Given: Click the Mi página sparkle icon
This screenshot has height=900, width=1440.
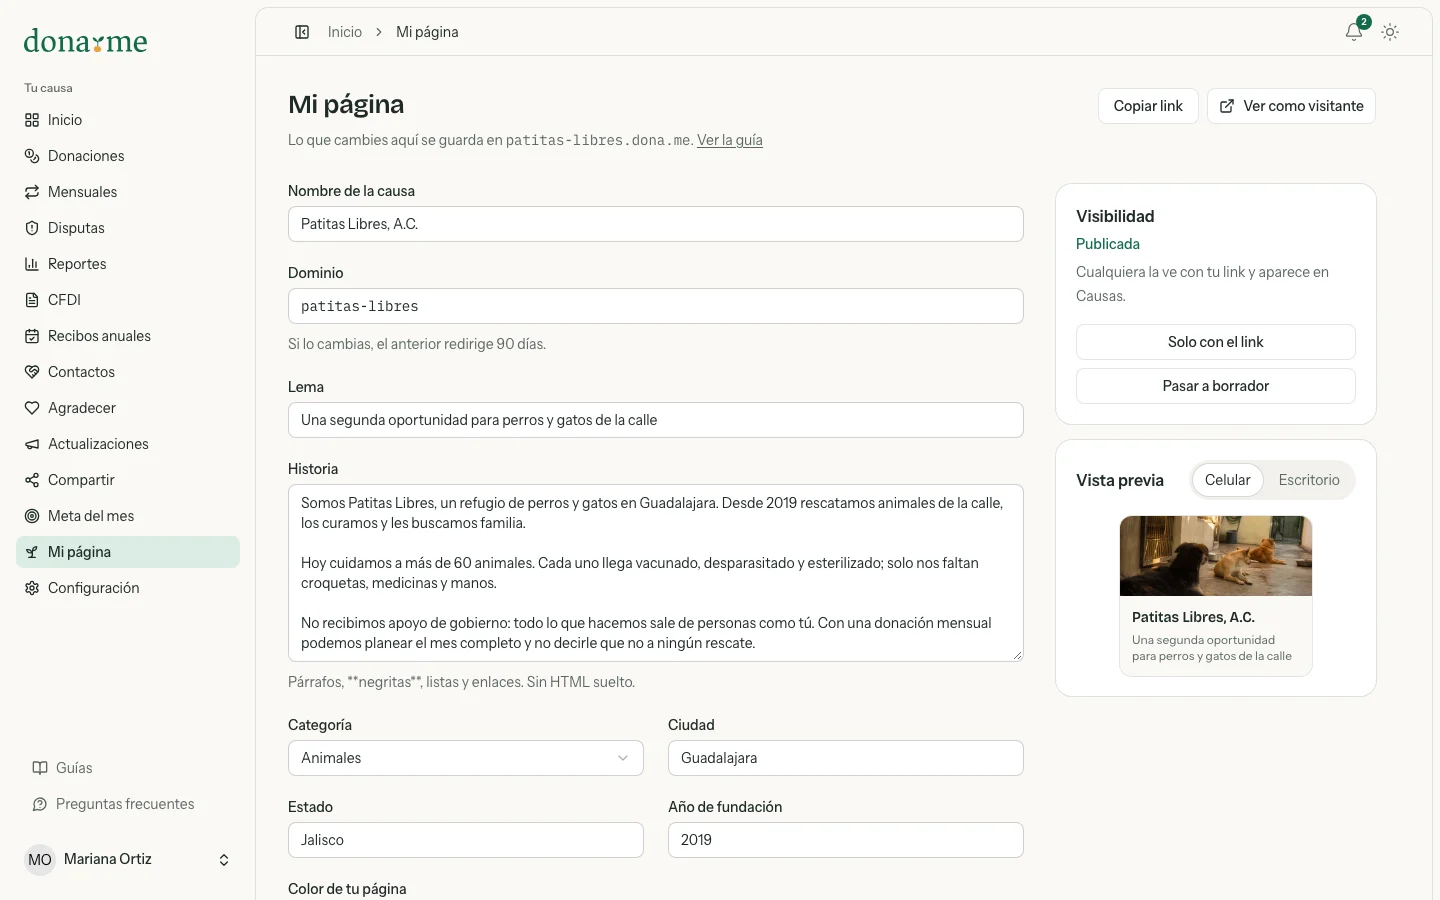Looking at the screenshot, I should click(32, 552).
